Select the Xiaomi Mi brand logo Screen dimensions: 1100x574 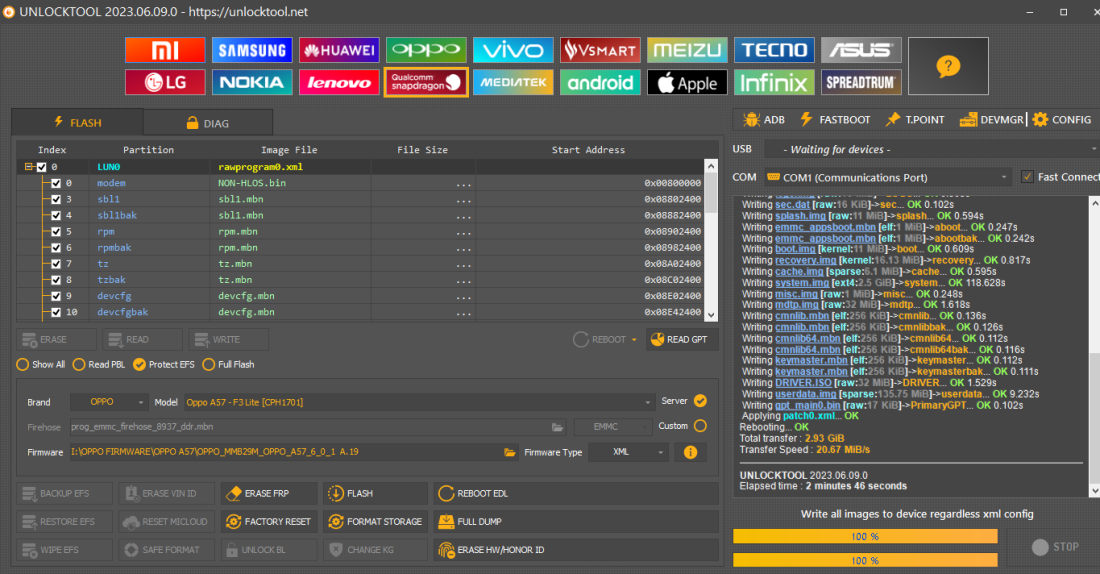(165, 50)
